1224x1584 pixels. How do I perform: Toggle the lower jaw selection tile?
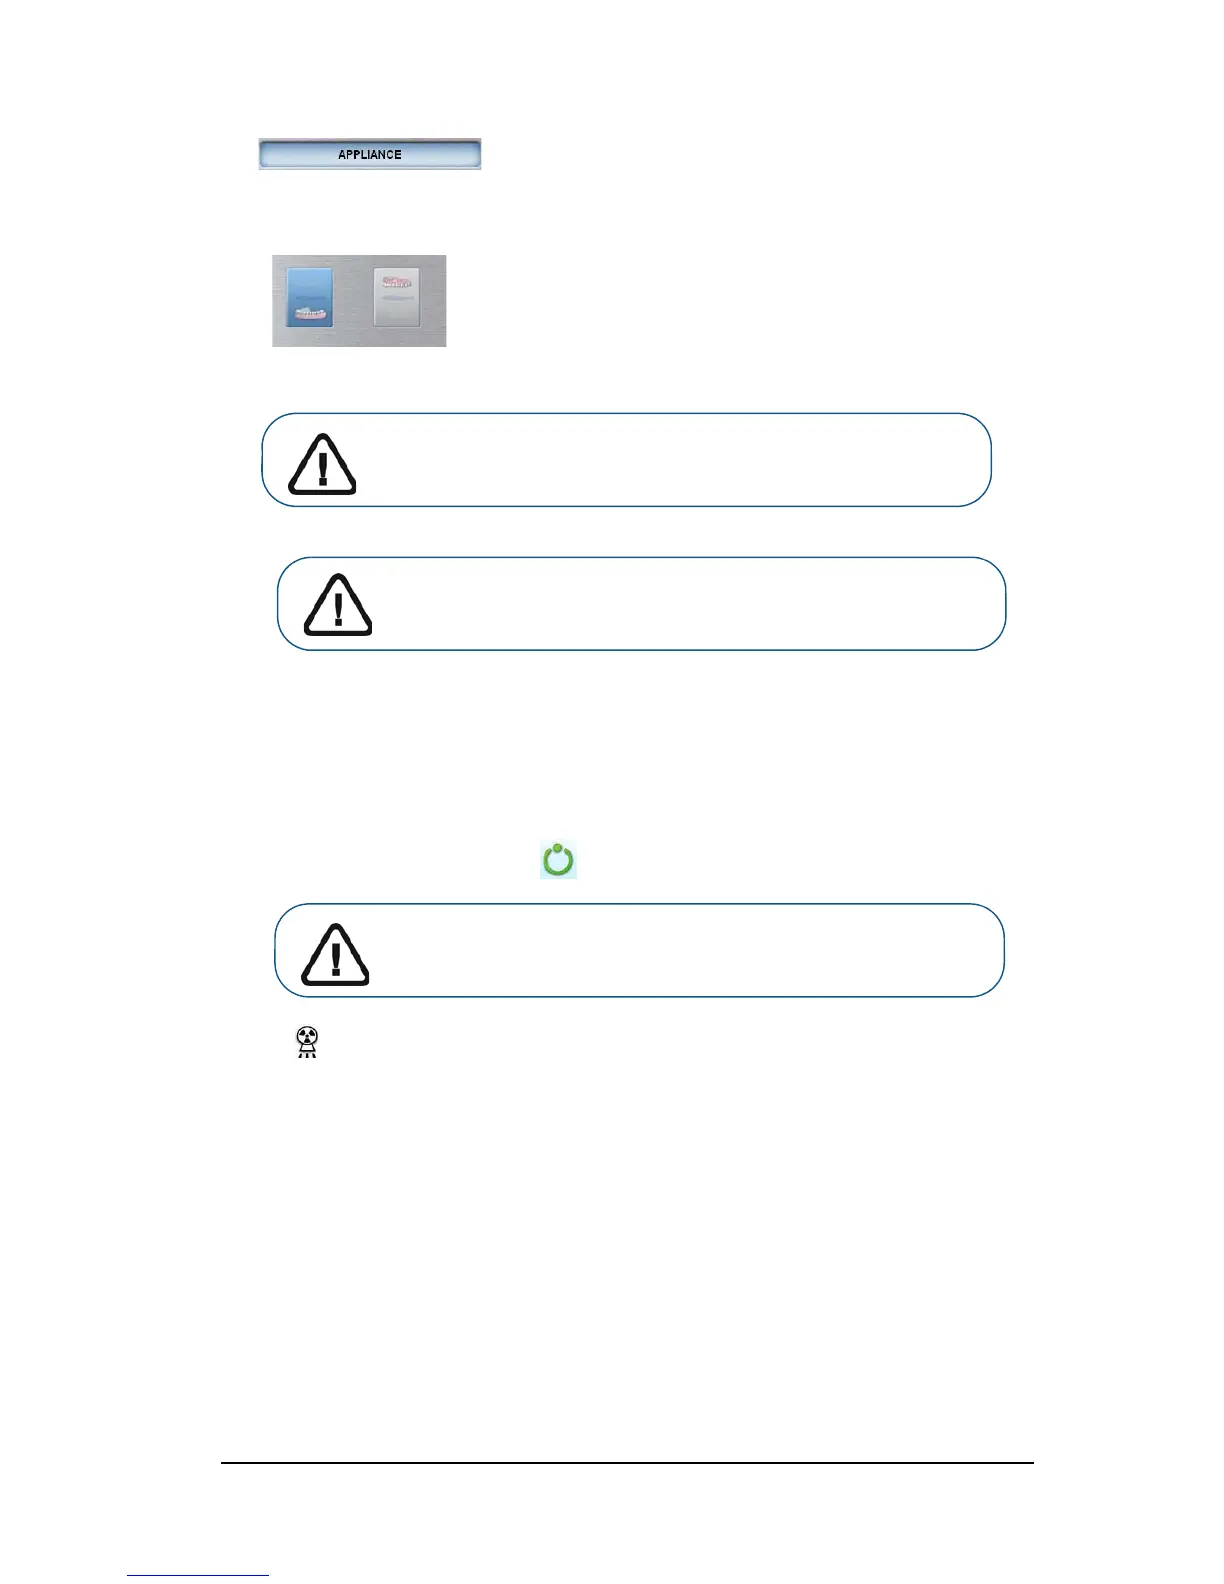pos(309,297)
